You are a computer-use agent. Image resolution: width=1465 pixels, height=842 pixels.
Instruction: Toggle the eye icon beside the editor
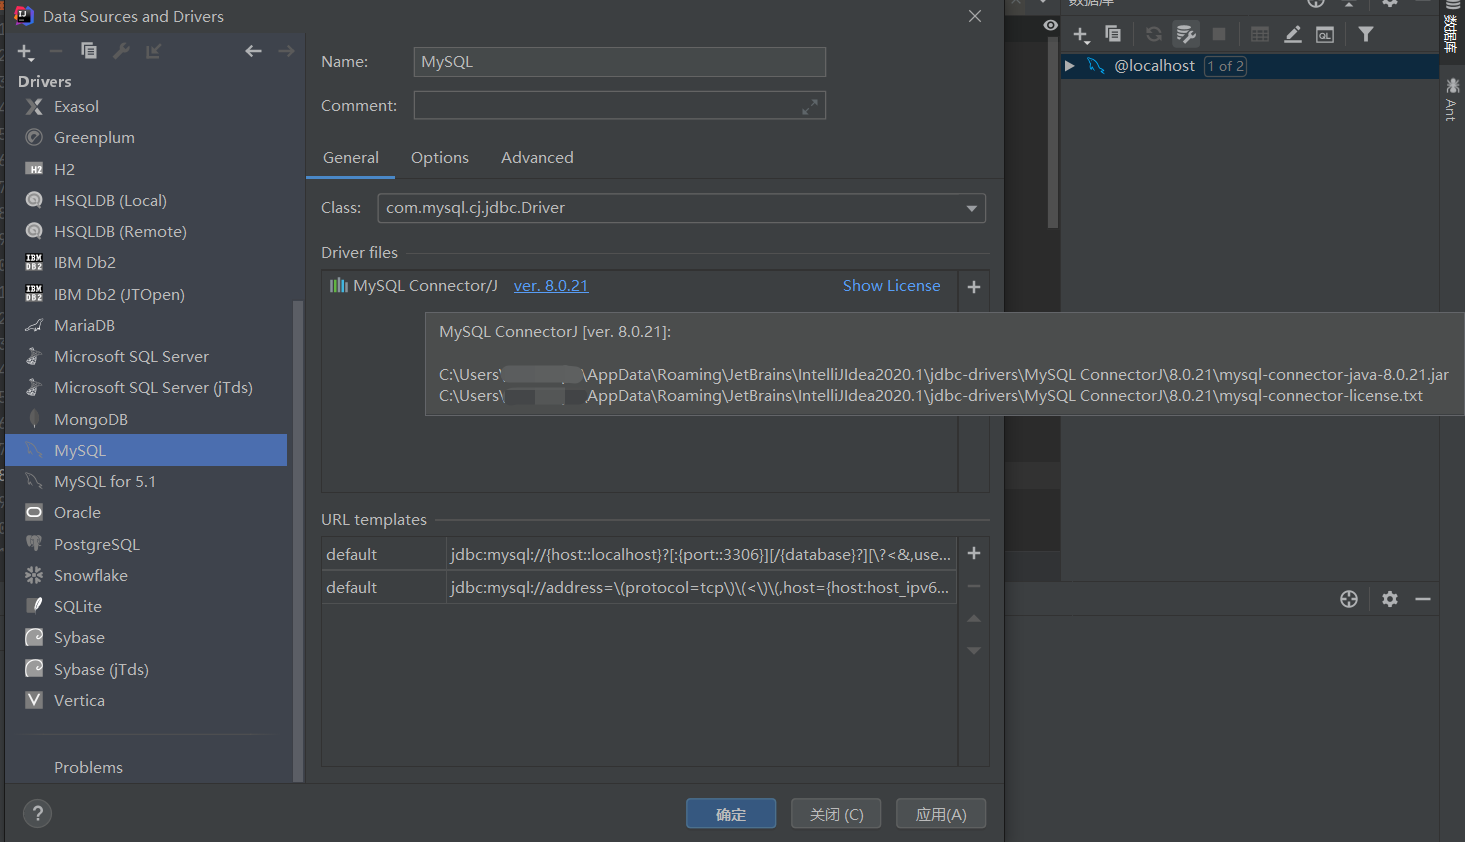click(1050, 25)
